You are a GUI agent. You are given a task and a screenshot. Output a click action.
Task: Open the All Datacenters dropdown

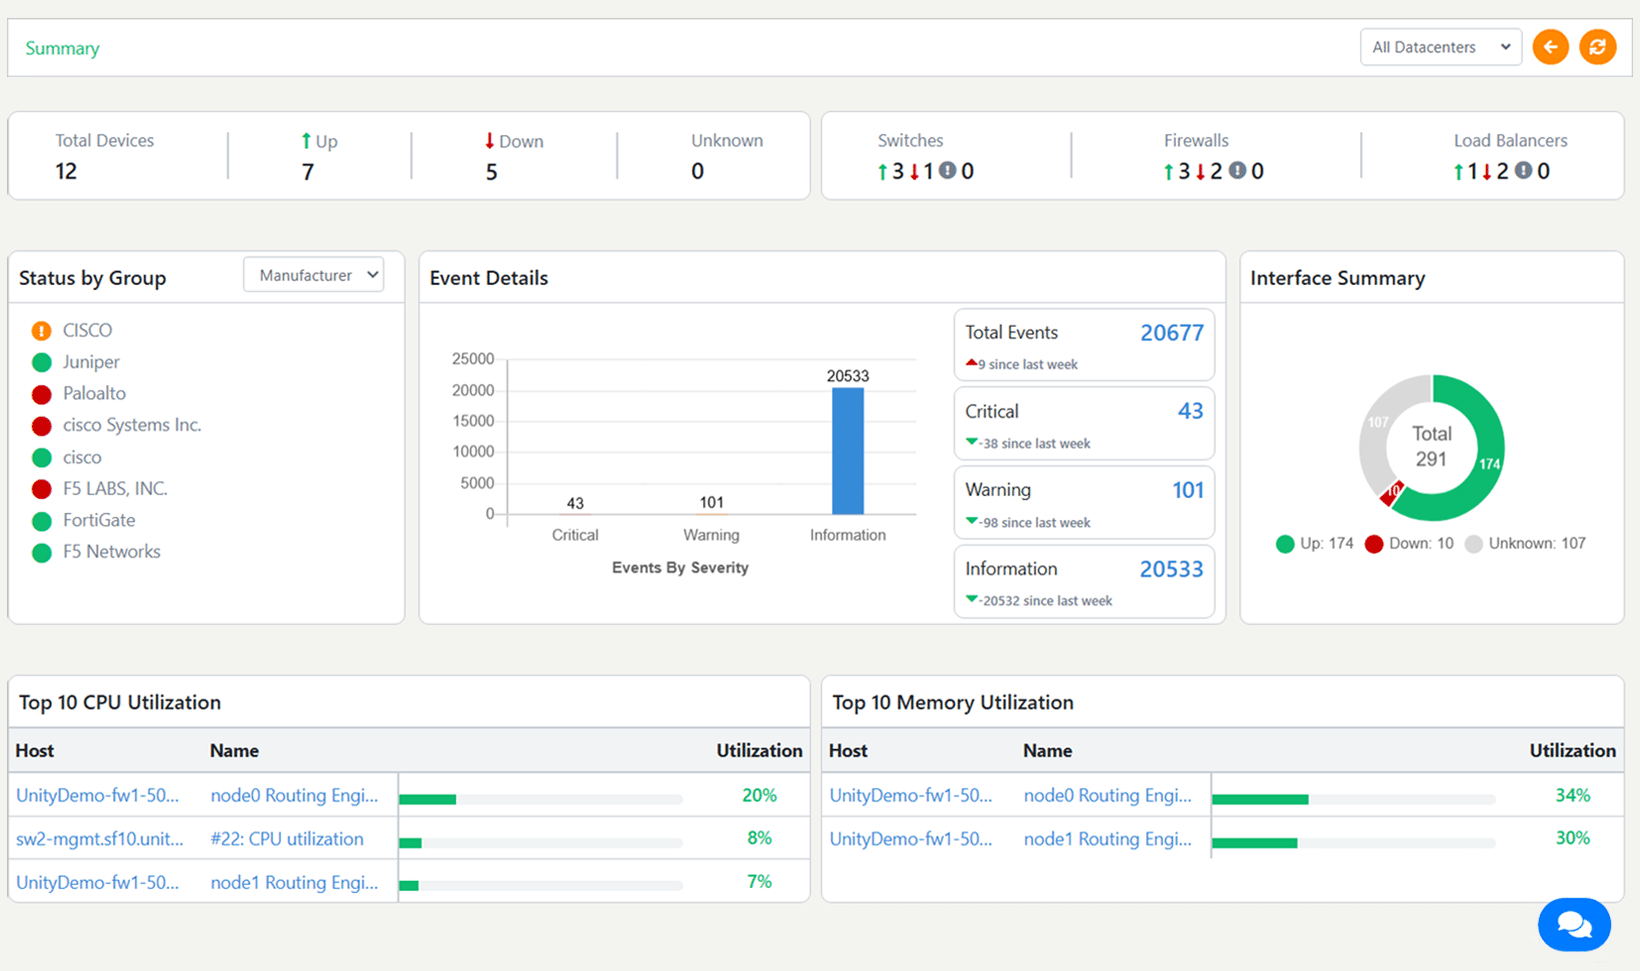tap(1440, 47)
